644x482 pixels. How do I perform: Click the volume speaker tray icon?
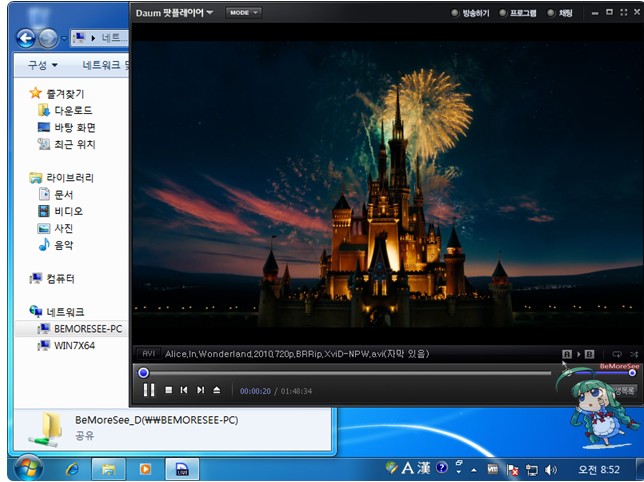551,470
